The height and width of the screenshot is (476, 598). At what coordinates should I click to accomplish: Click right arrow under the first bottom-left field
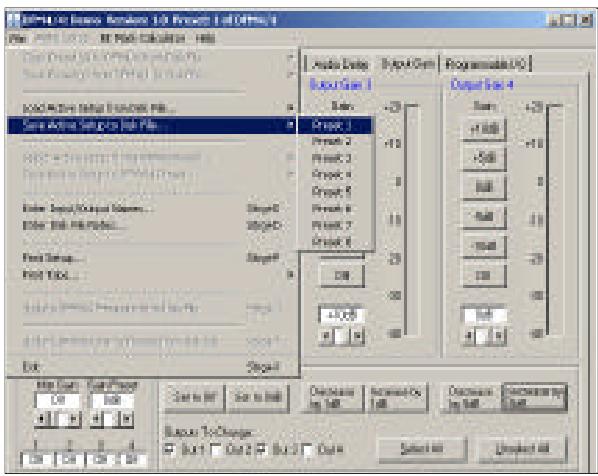click(x=73, y=419)
